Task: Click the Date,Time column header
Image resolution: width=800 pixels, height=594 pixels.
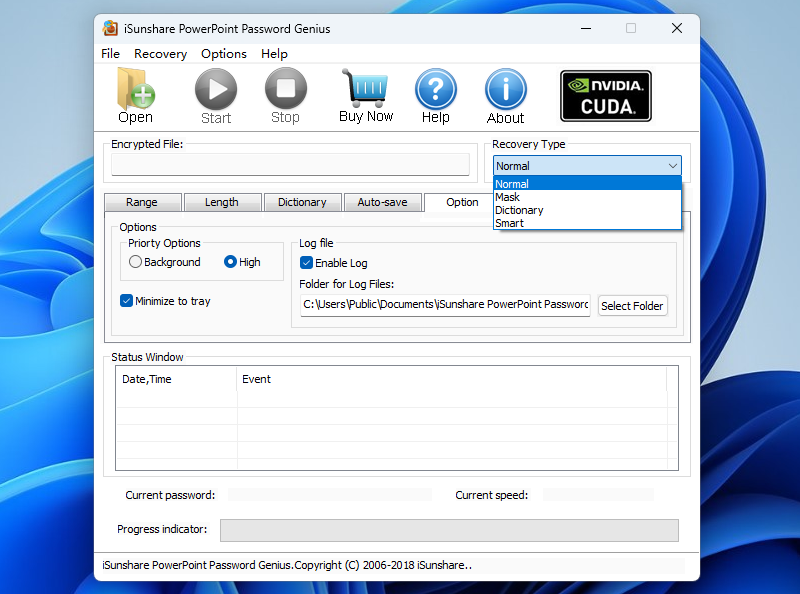Action: pos(176,379)
